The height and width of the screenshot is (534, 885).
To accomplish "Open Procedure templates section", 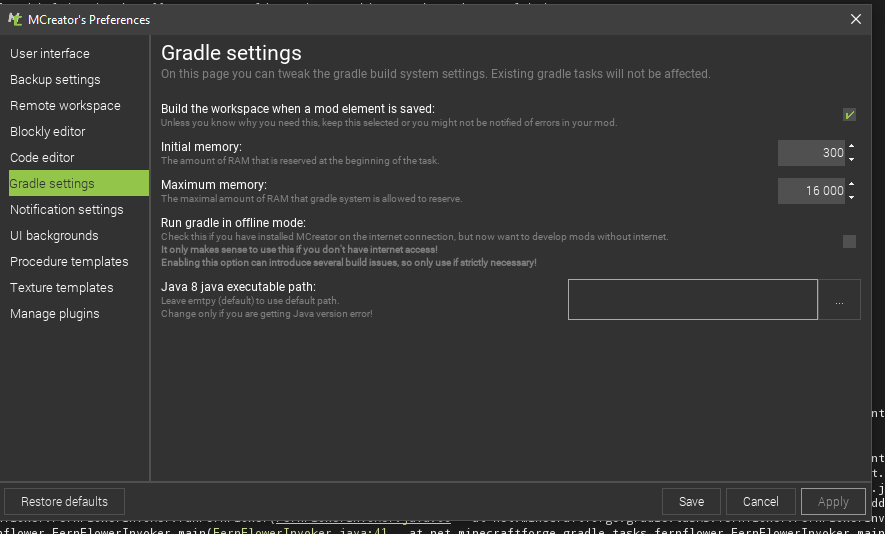I will 69,261.
